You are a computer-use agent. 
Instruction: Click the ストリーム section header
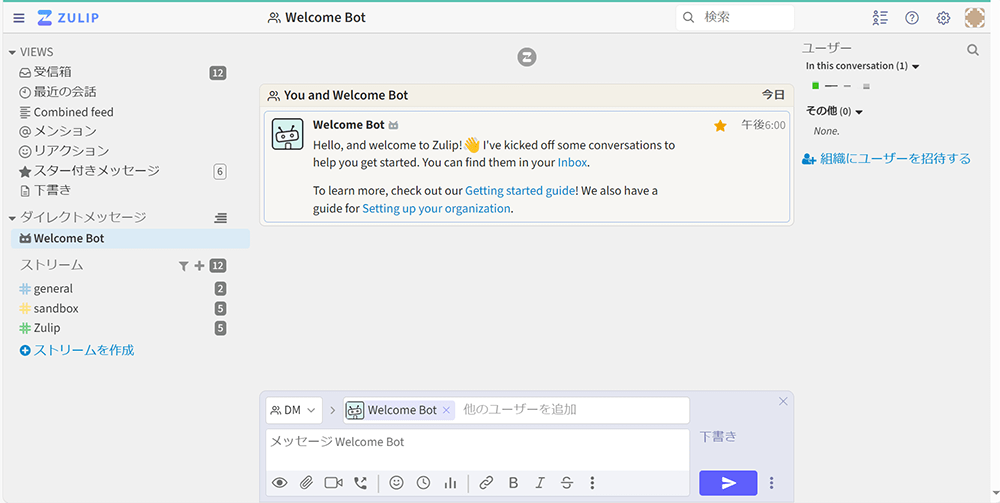(x=52, y=265)
